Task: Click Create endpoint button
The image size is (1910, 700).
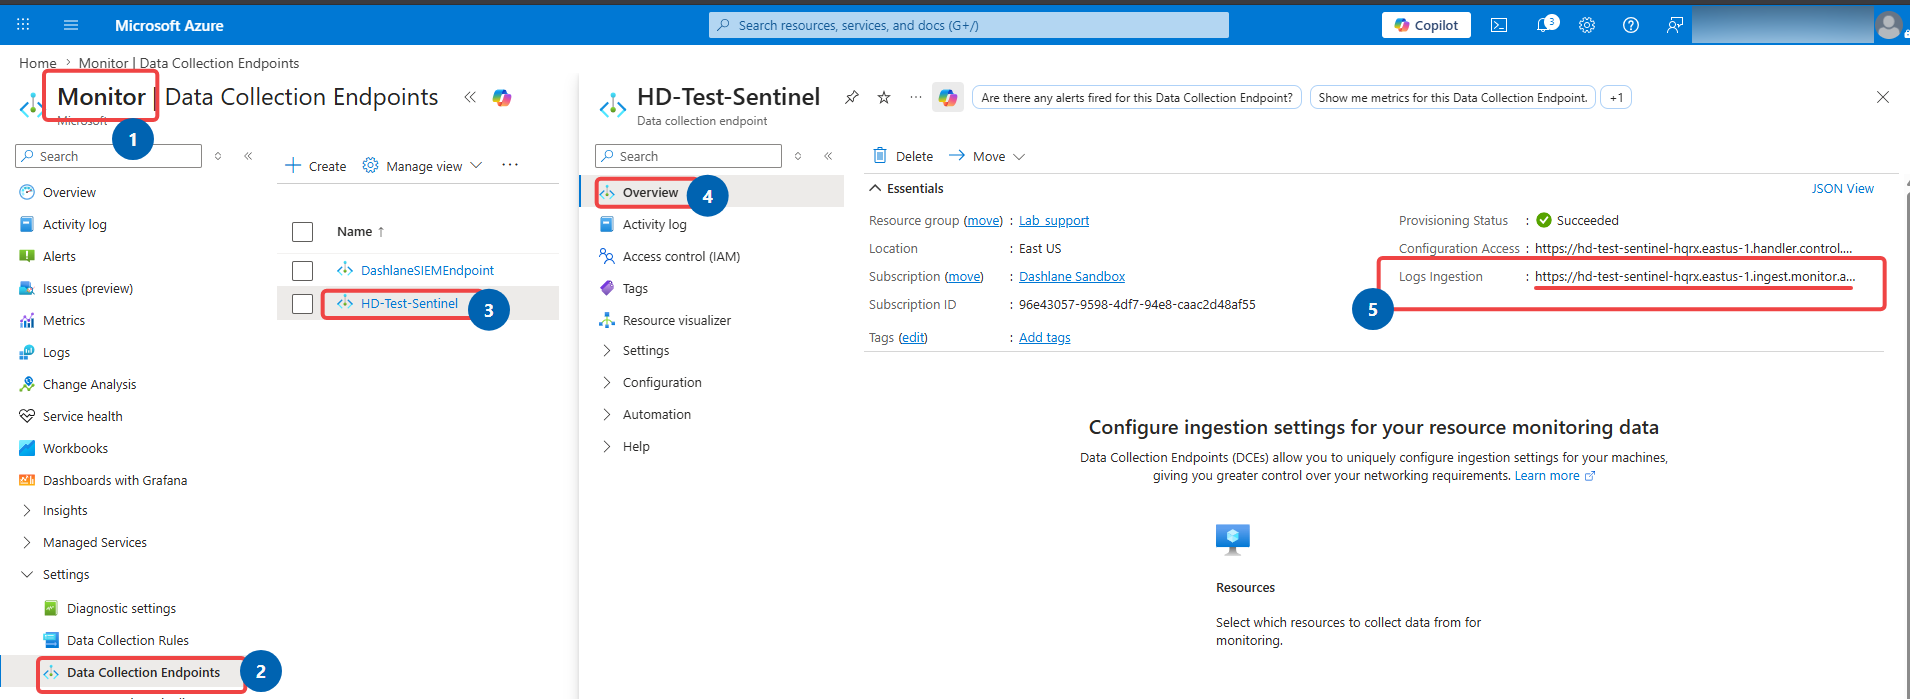Action: [316, 166]
